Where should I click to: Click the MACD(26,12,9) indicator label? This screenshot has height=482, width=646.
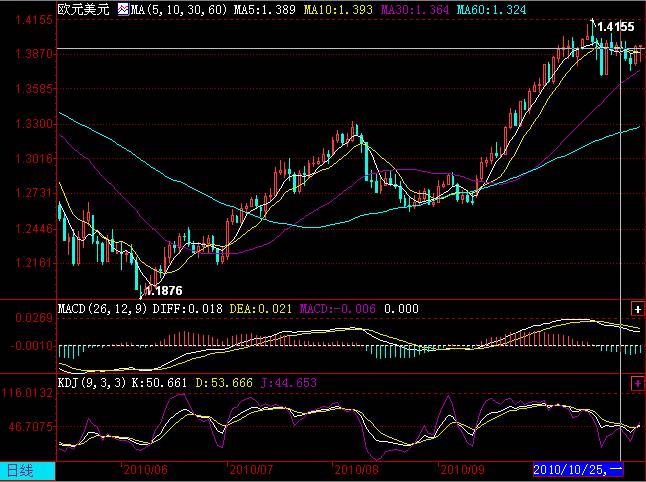(x=102, y=309)
